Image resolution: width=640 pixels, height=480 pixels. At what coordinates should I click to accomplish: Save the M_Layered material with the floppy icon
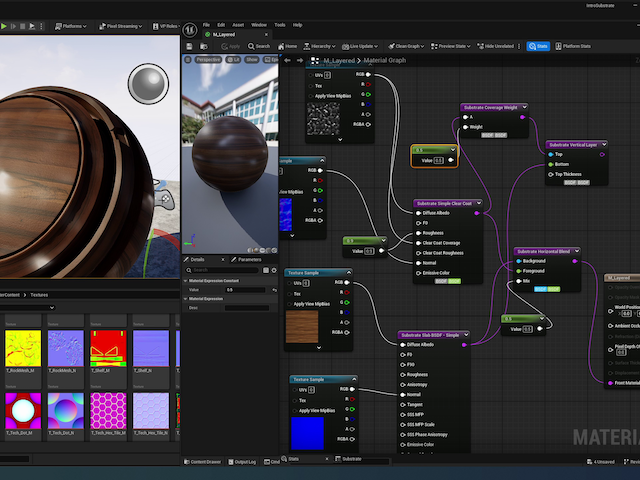[189, 46]
